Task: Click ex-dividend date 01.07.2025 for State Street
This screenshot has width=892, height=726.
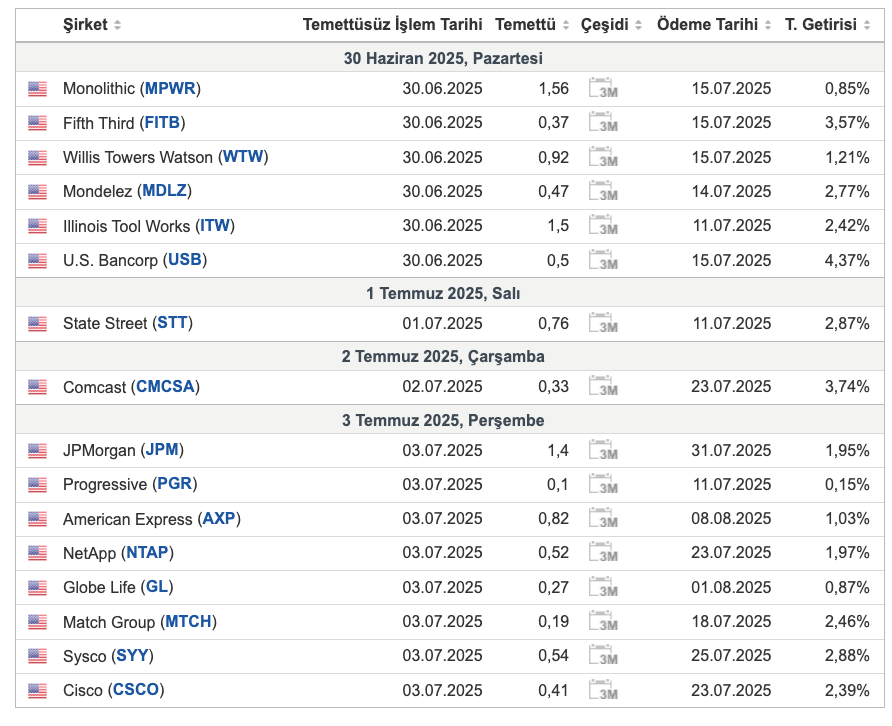Action: (442, 323)
